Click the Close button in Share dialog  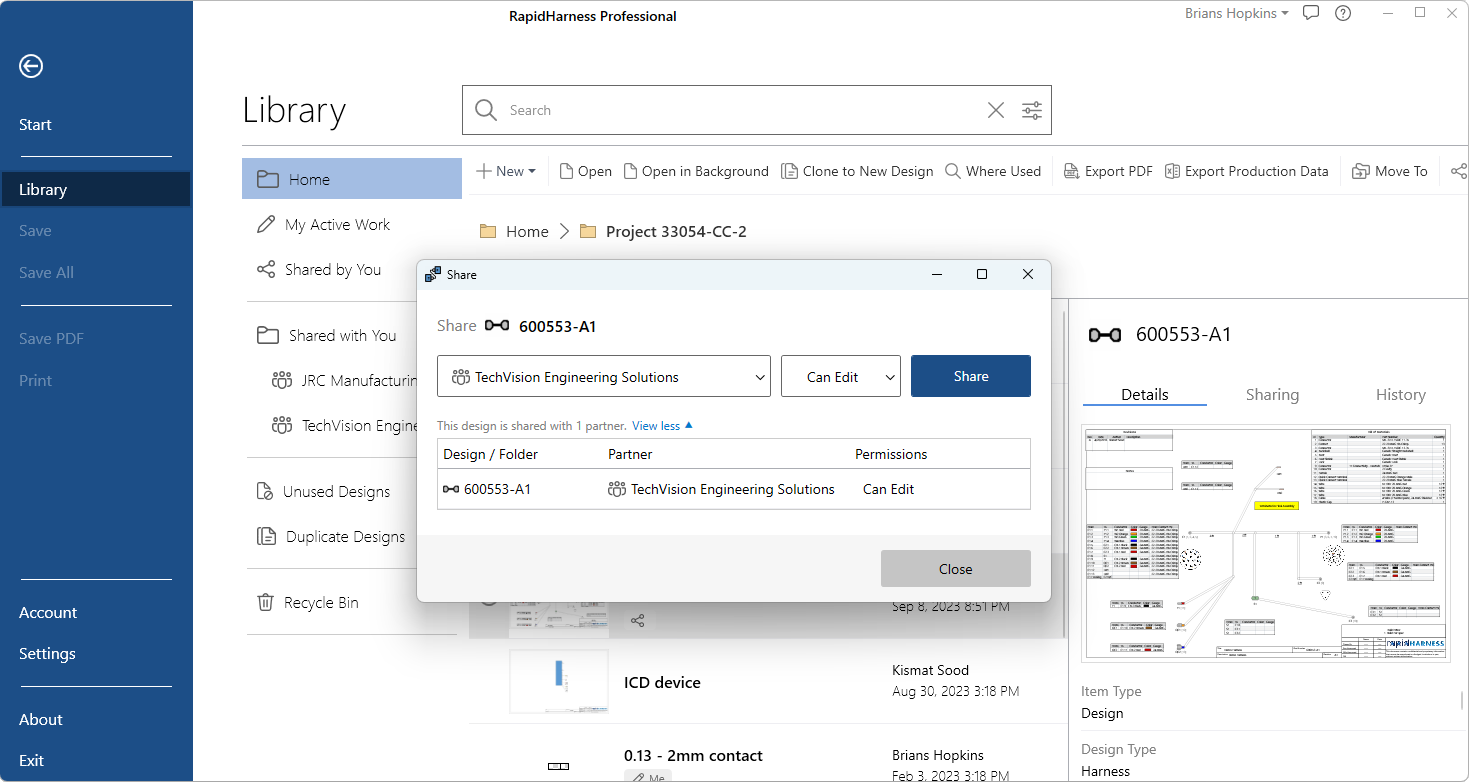(956, 569)
